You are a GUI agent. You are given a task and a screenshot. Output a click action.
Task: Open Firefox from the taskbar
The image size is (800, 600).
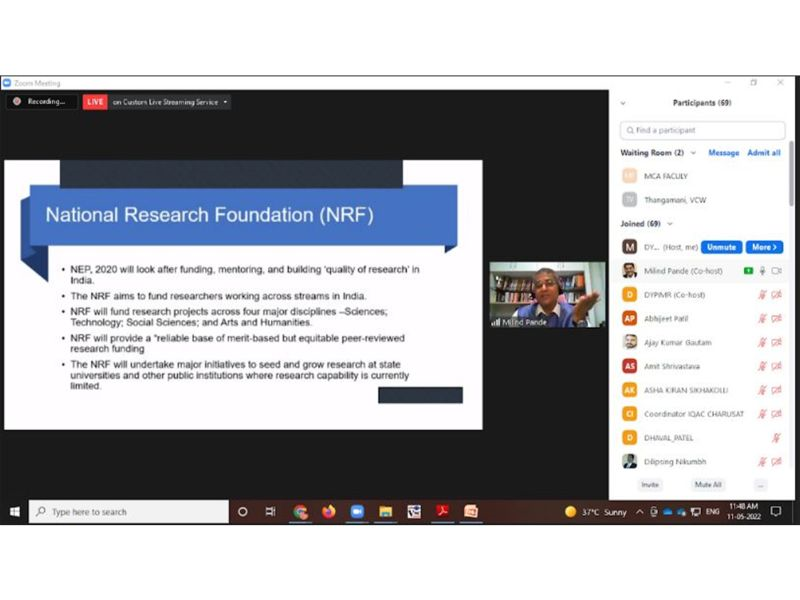click(328, 511)
